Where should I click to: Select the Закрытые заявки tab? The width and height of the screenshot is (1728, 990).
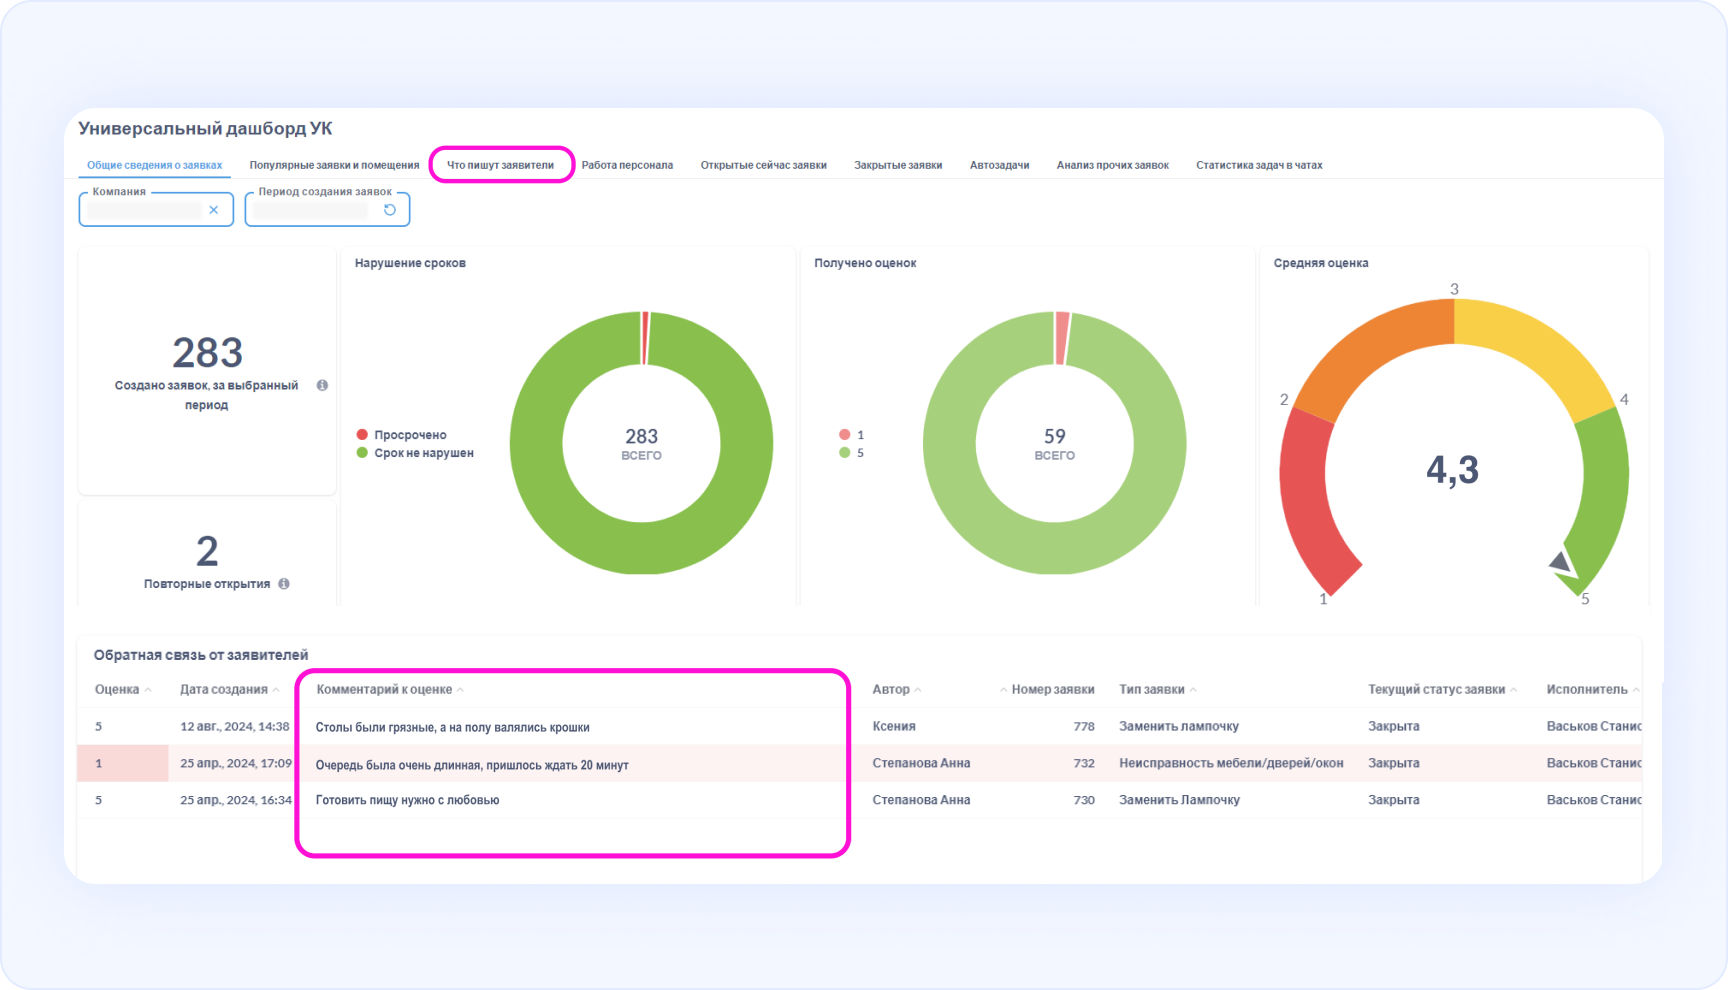(897, 165)
